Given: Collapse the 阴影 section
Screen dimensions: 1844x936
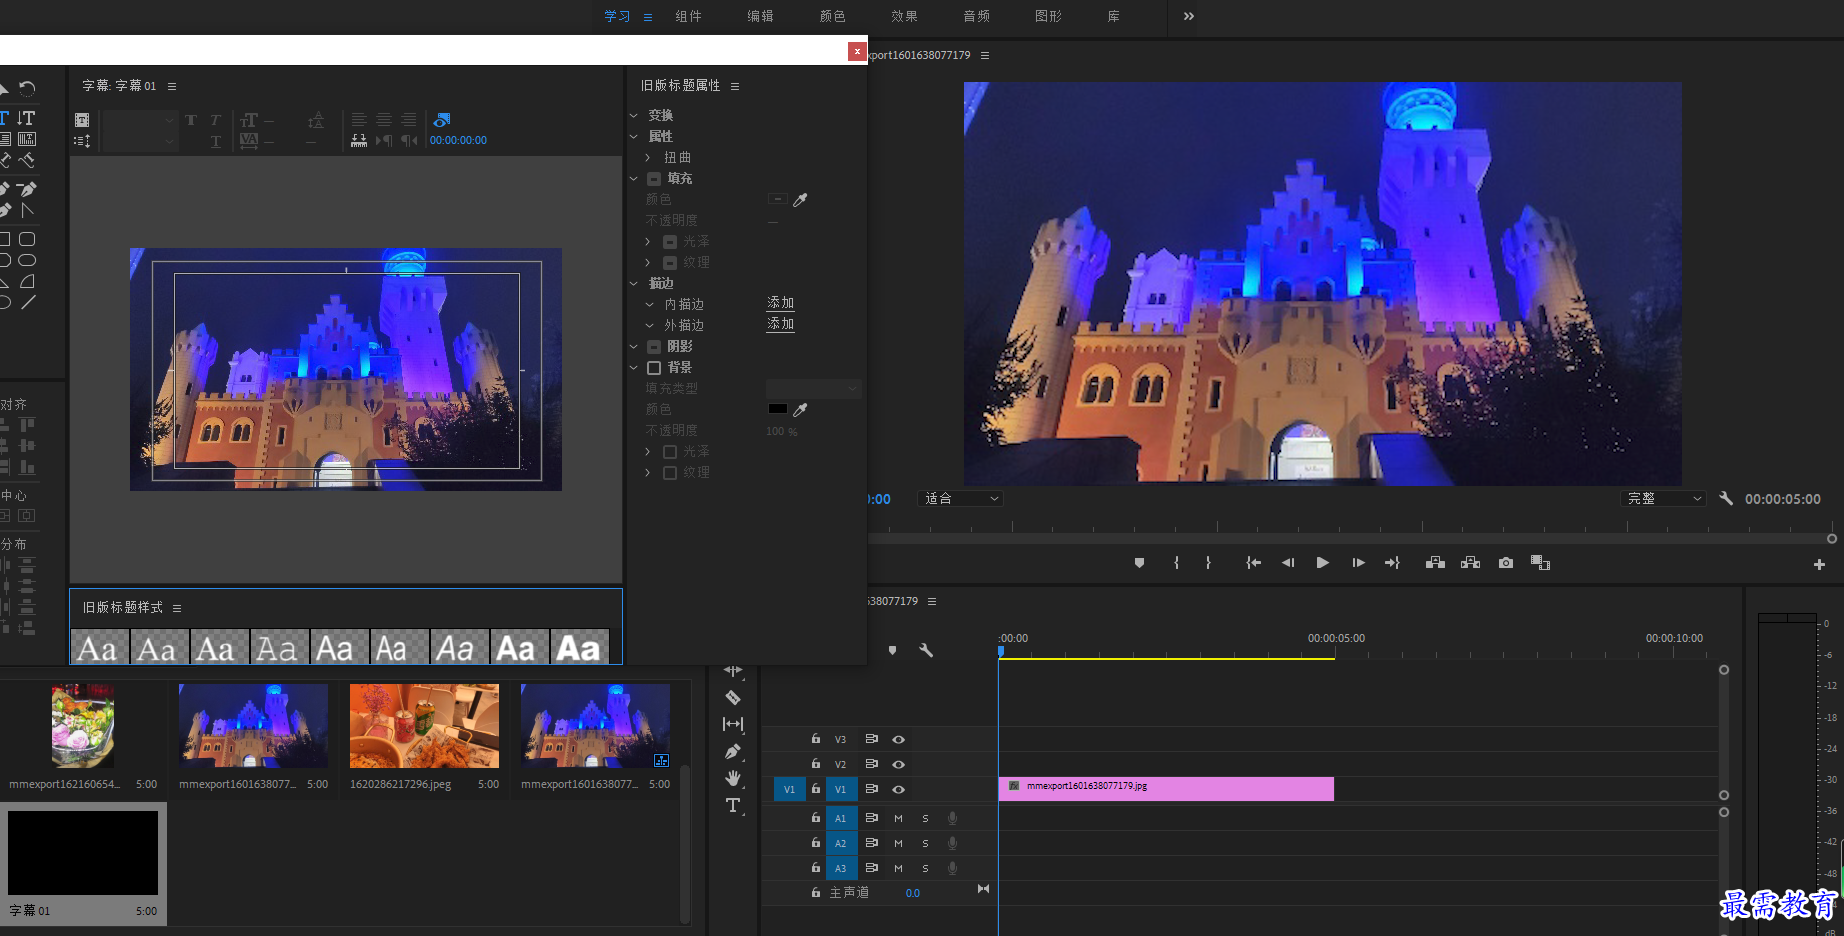Looking at the screenshot, I should coord(634,346).
